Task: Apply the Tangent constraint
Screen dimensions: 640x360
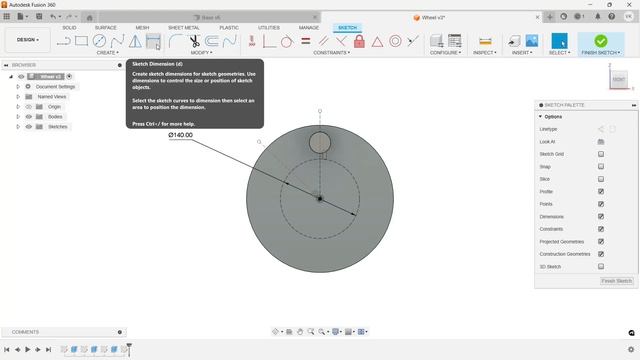Action: point(287,41)
